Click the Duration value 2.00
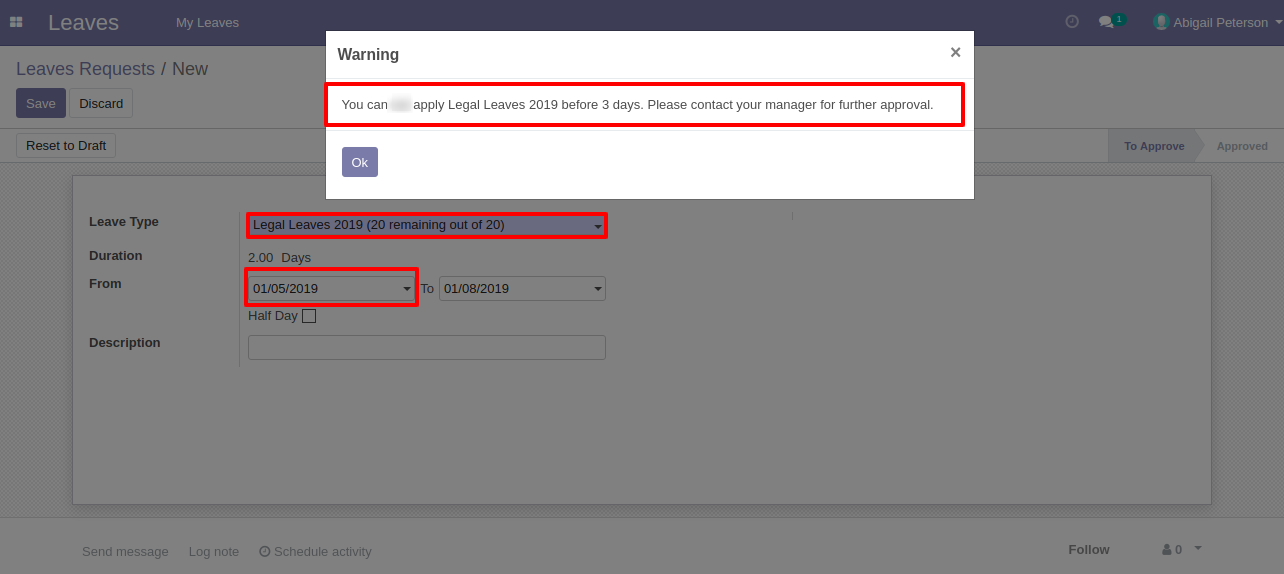Screen dimensions: 1284x574 click(260, 257)
